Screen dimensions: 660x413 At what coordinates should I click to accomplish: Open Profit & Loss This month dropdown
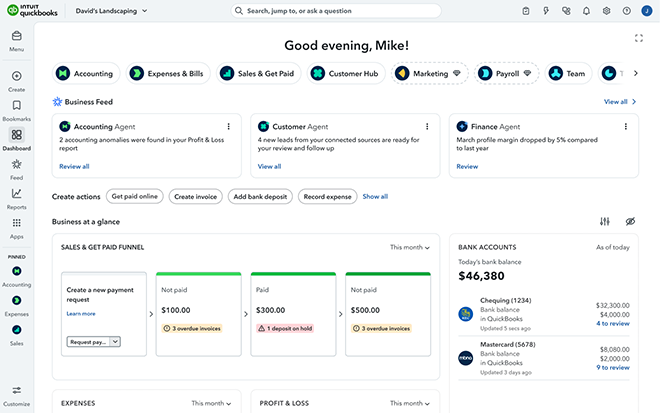tap(410, 403)
